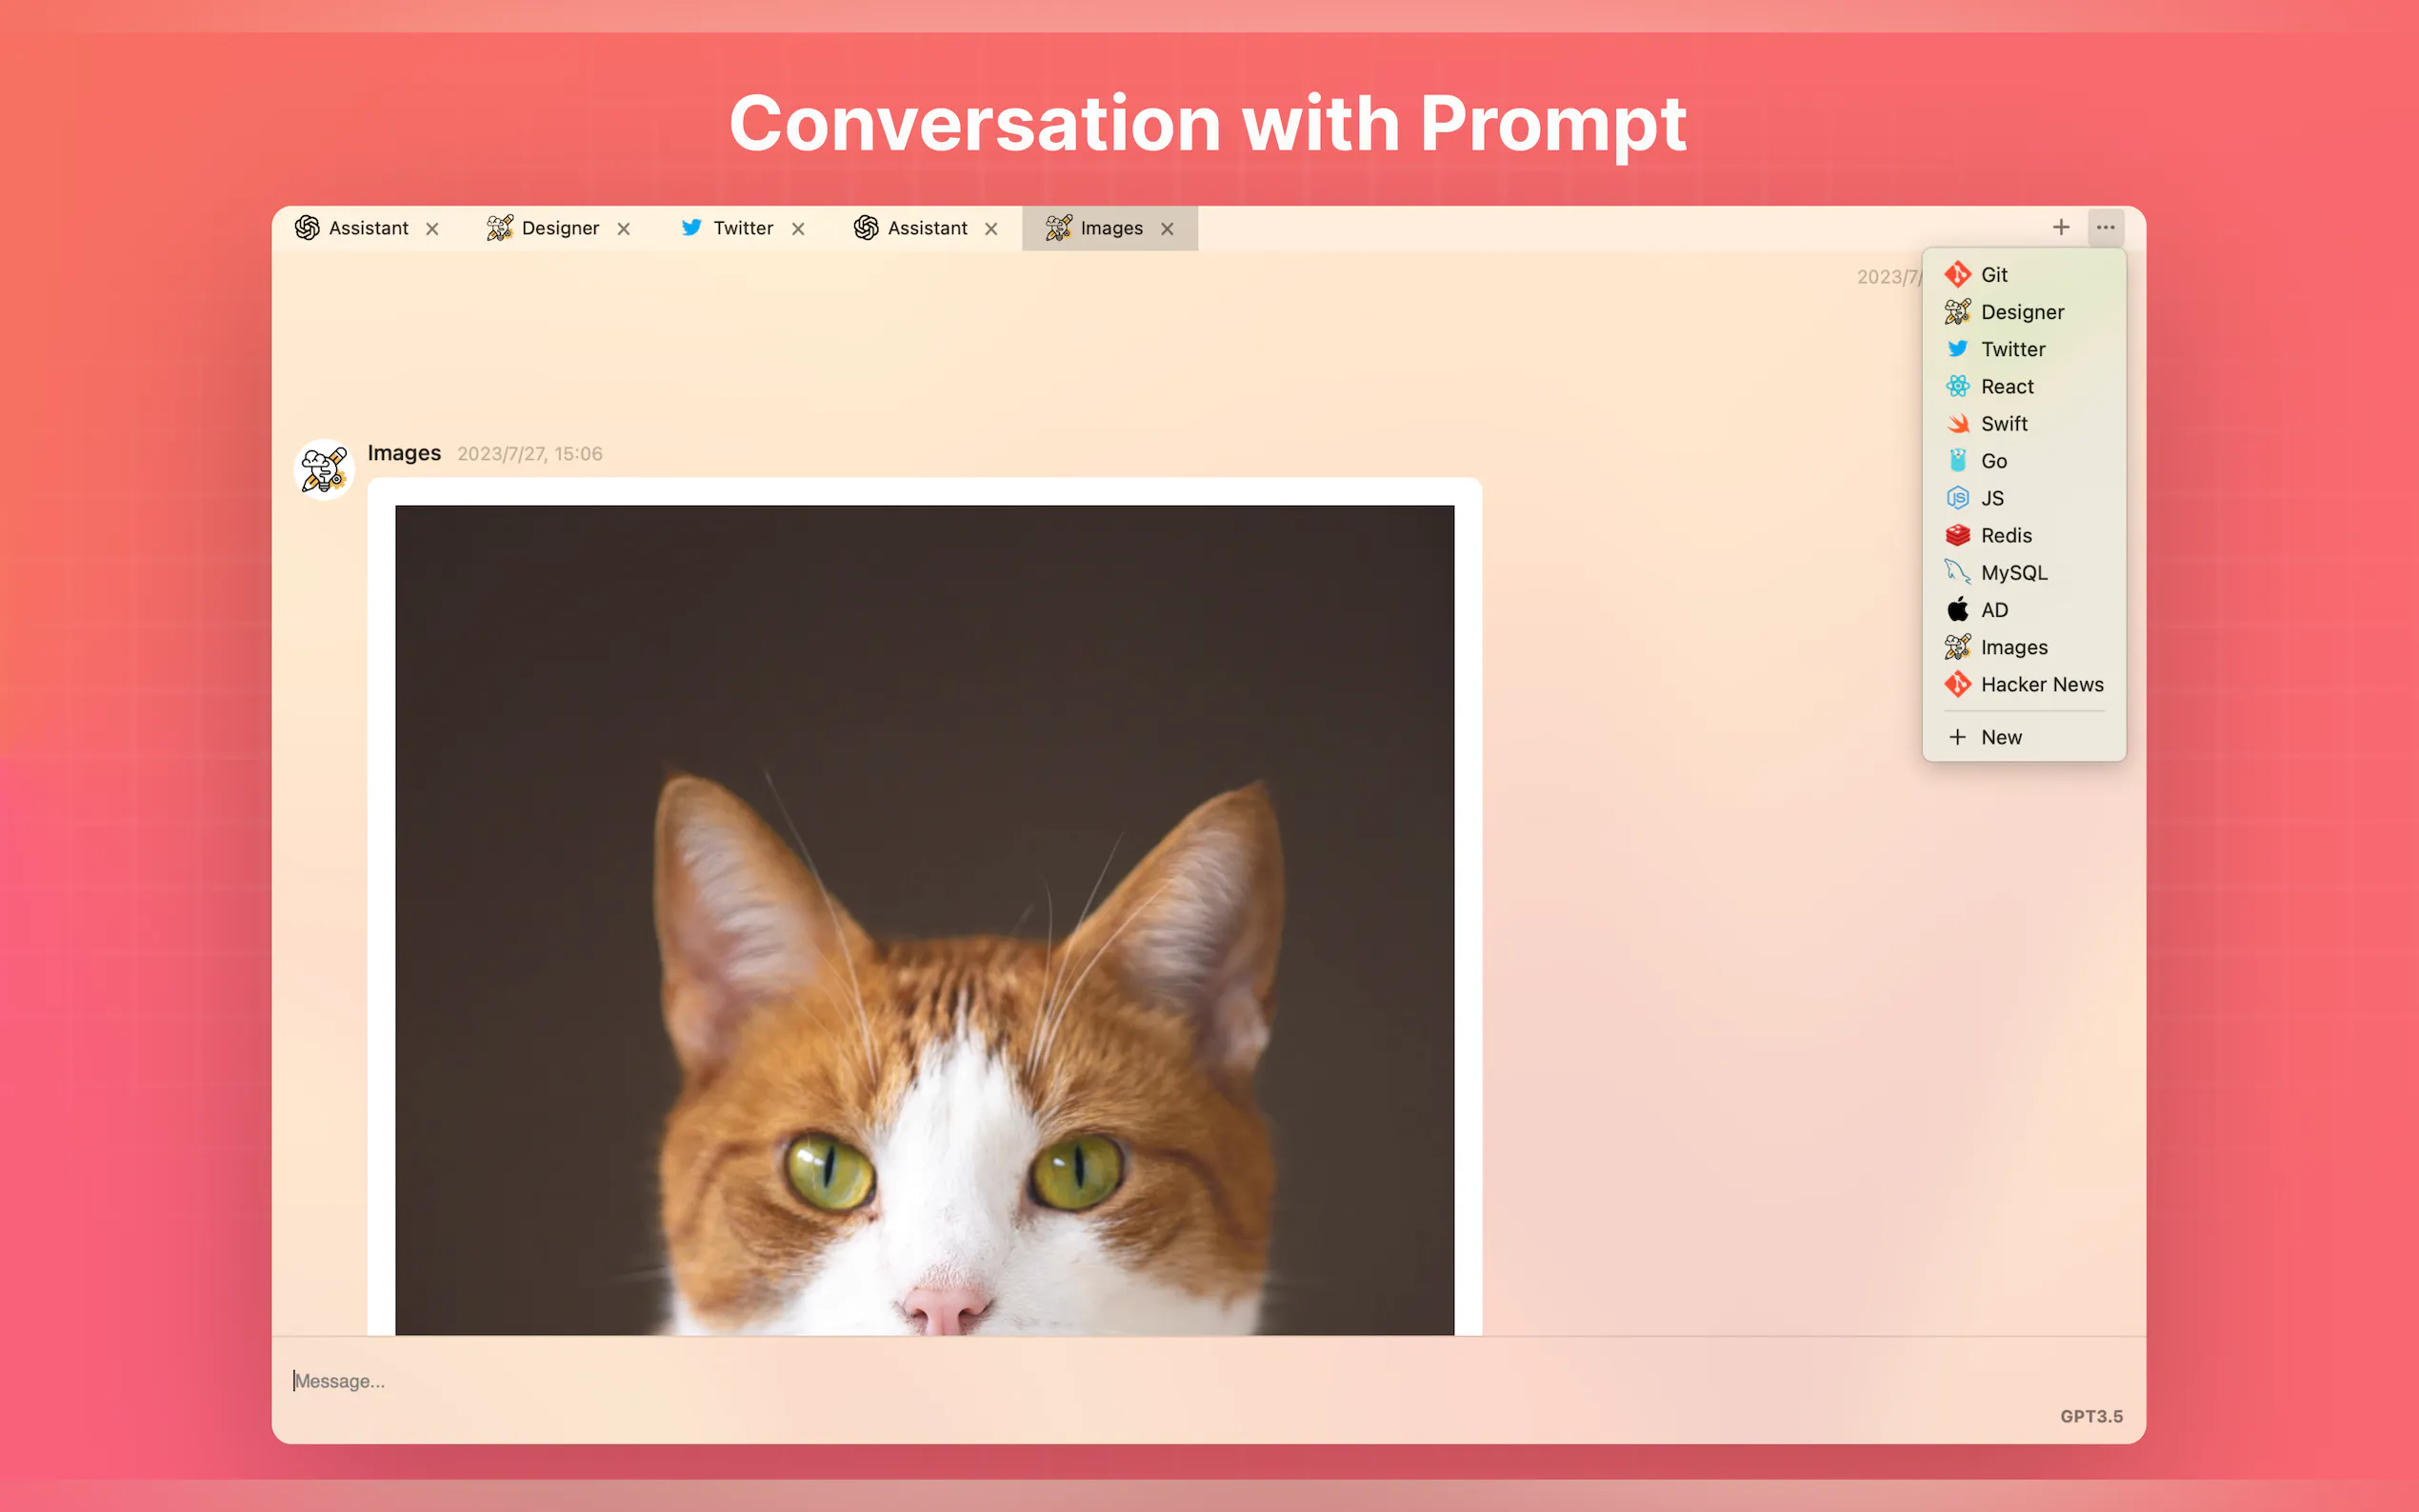Open the Redis prompt
Viewport: 2419px width, 1512px height.
(x=2024, y=536)
